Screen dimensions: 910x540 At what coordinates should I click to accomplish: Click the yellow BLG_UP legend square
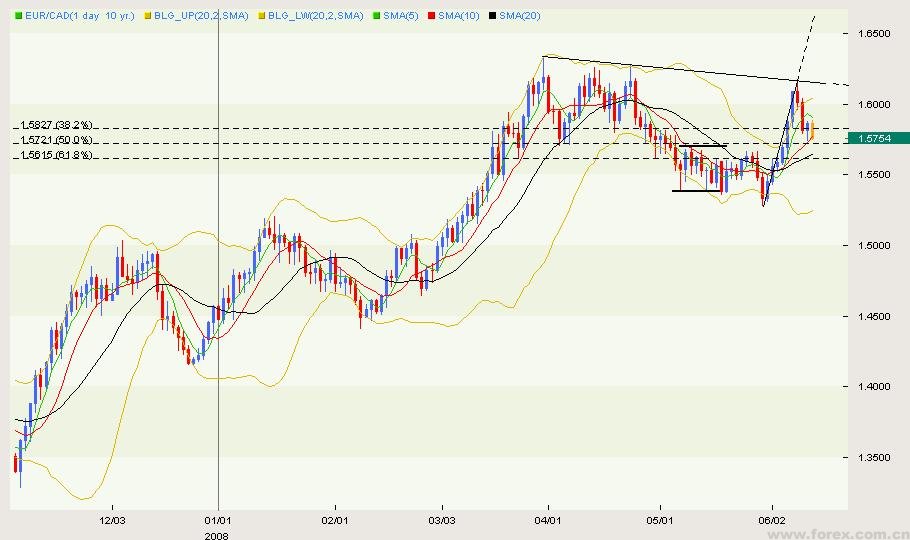click(x=149, y=17)
